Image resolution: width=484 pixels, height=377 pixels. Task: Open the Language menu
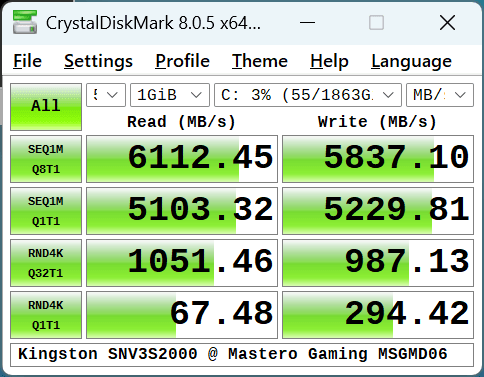tap(412, 61)
